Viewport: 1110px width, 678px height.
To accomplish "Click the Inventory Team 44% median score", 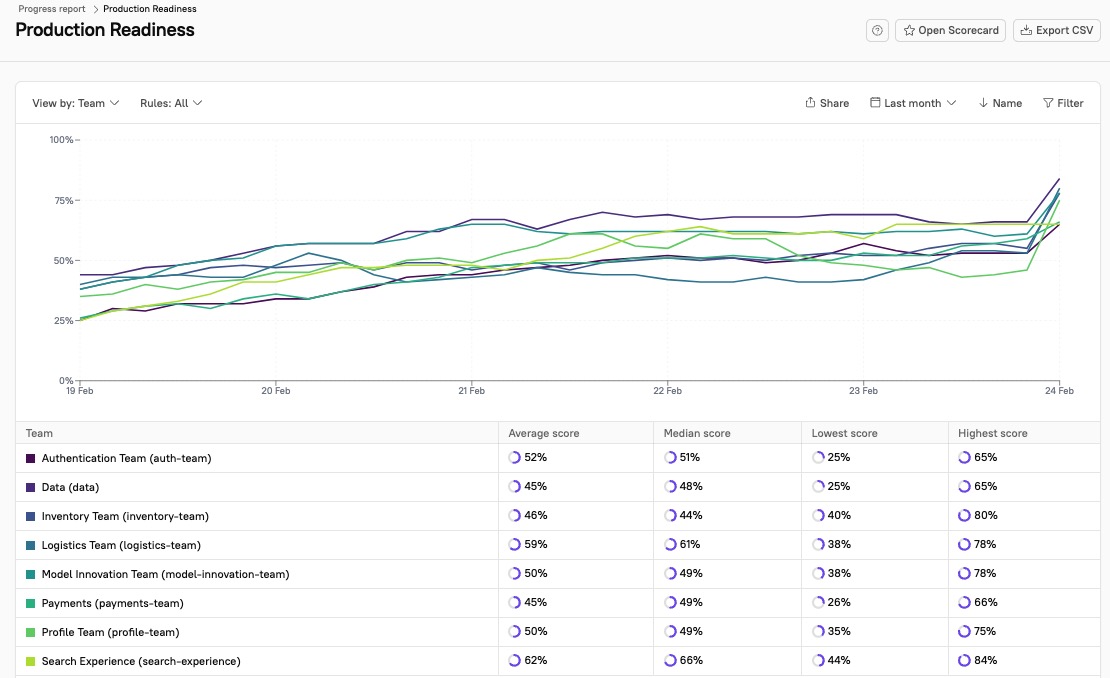I will click(x=691, y=516).
